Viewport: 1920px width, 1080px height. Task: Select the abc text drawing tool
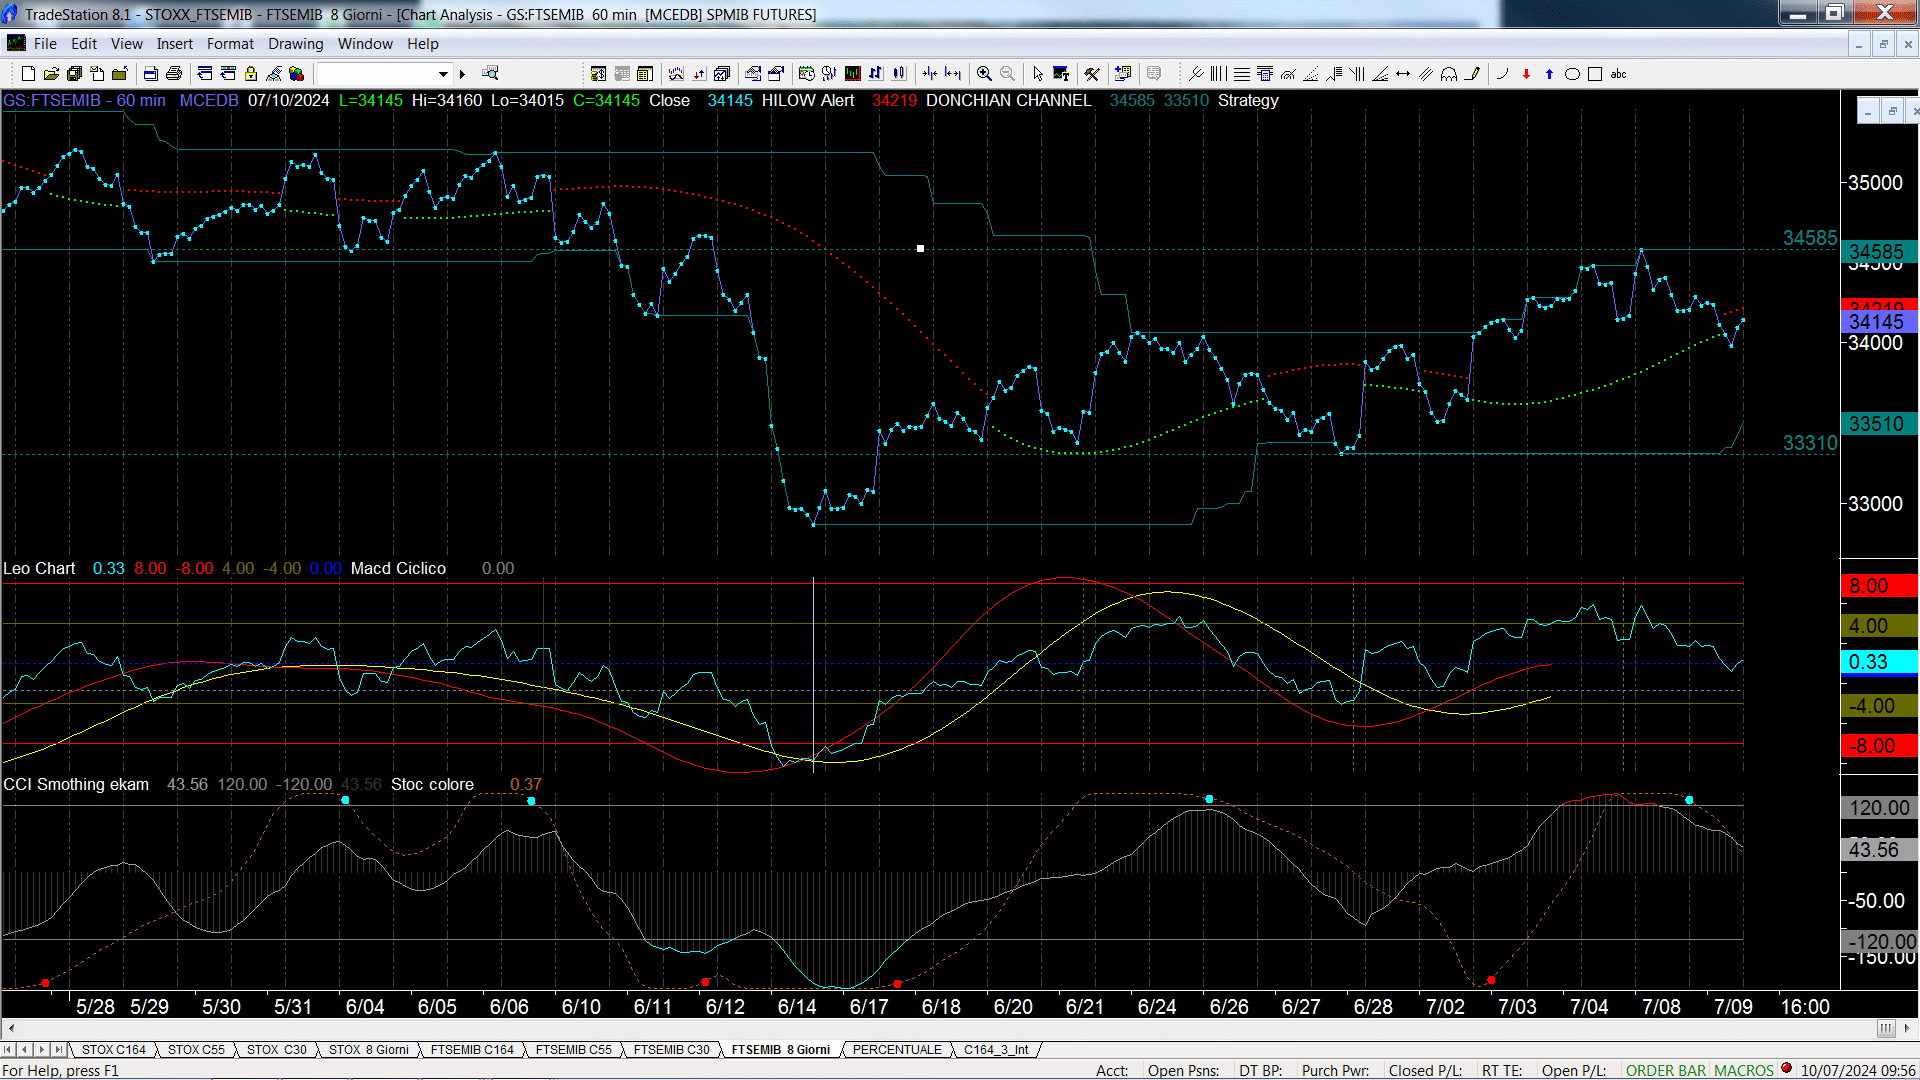pyautogui.click(x=1619, y=74)
